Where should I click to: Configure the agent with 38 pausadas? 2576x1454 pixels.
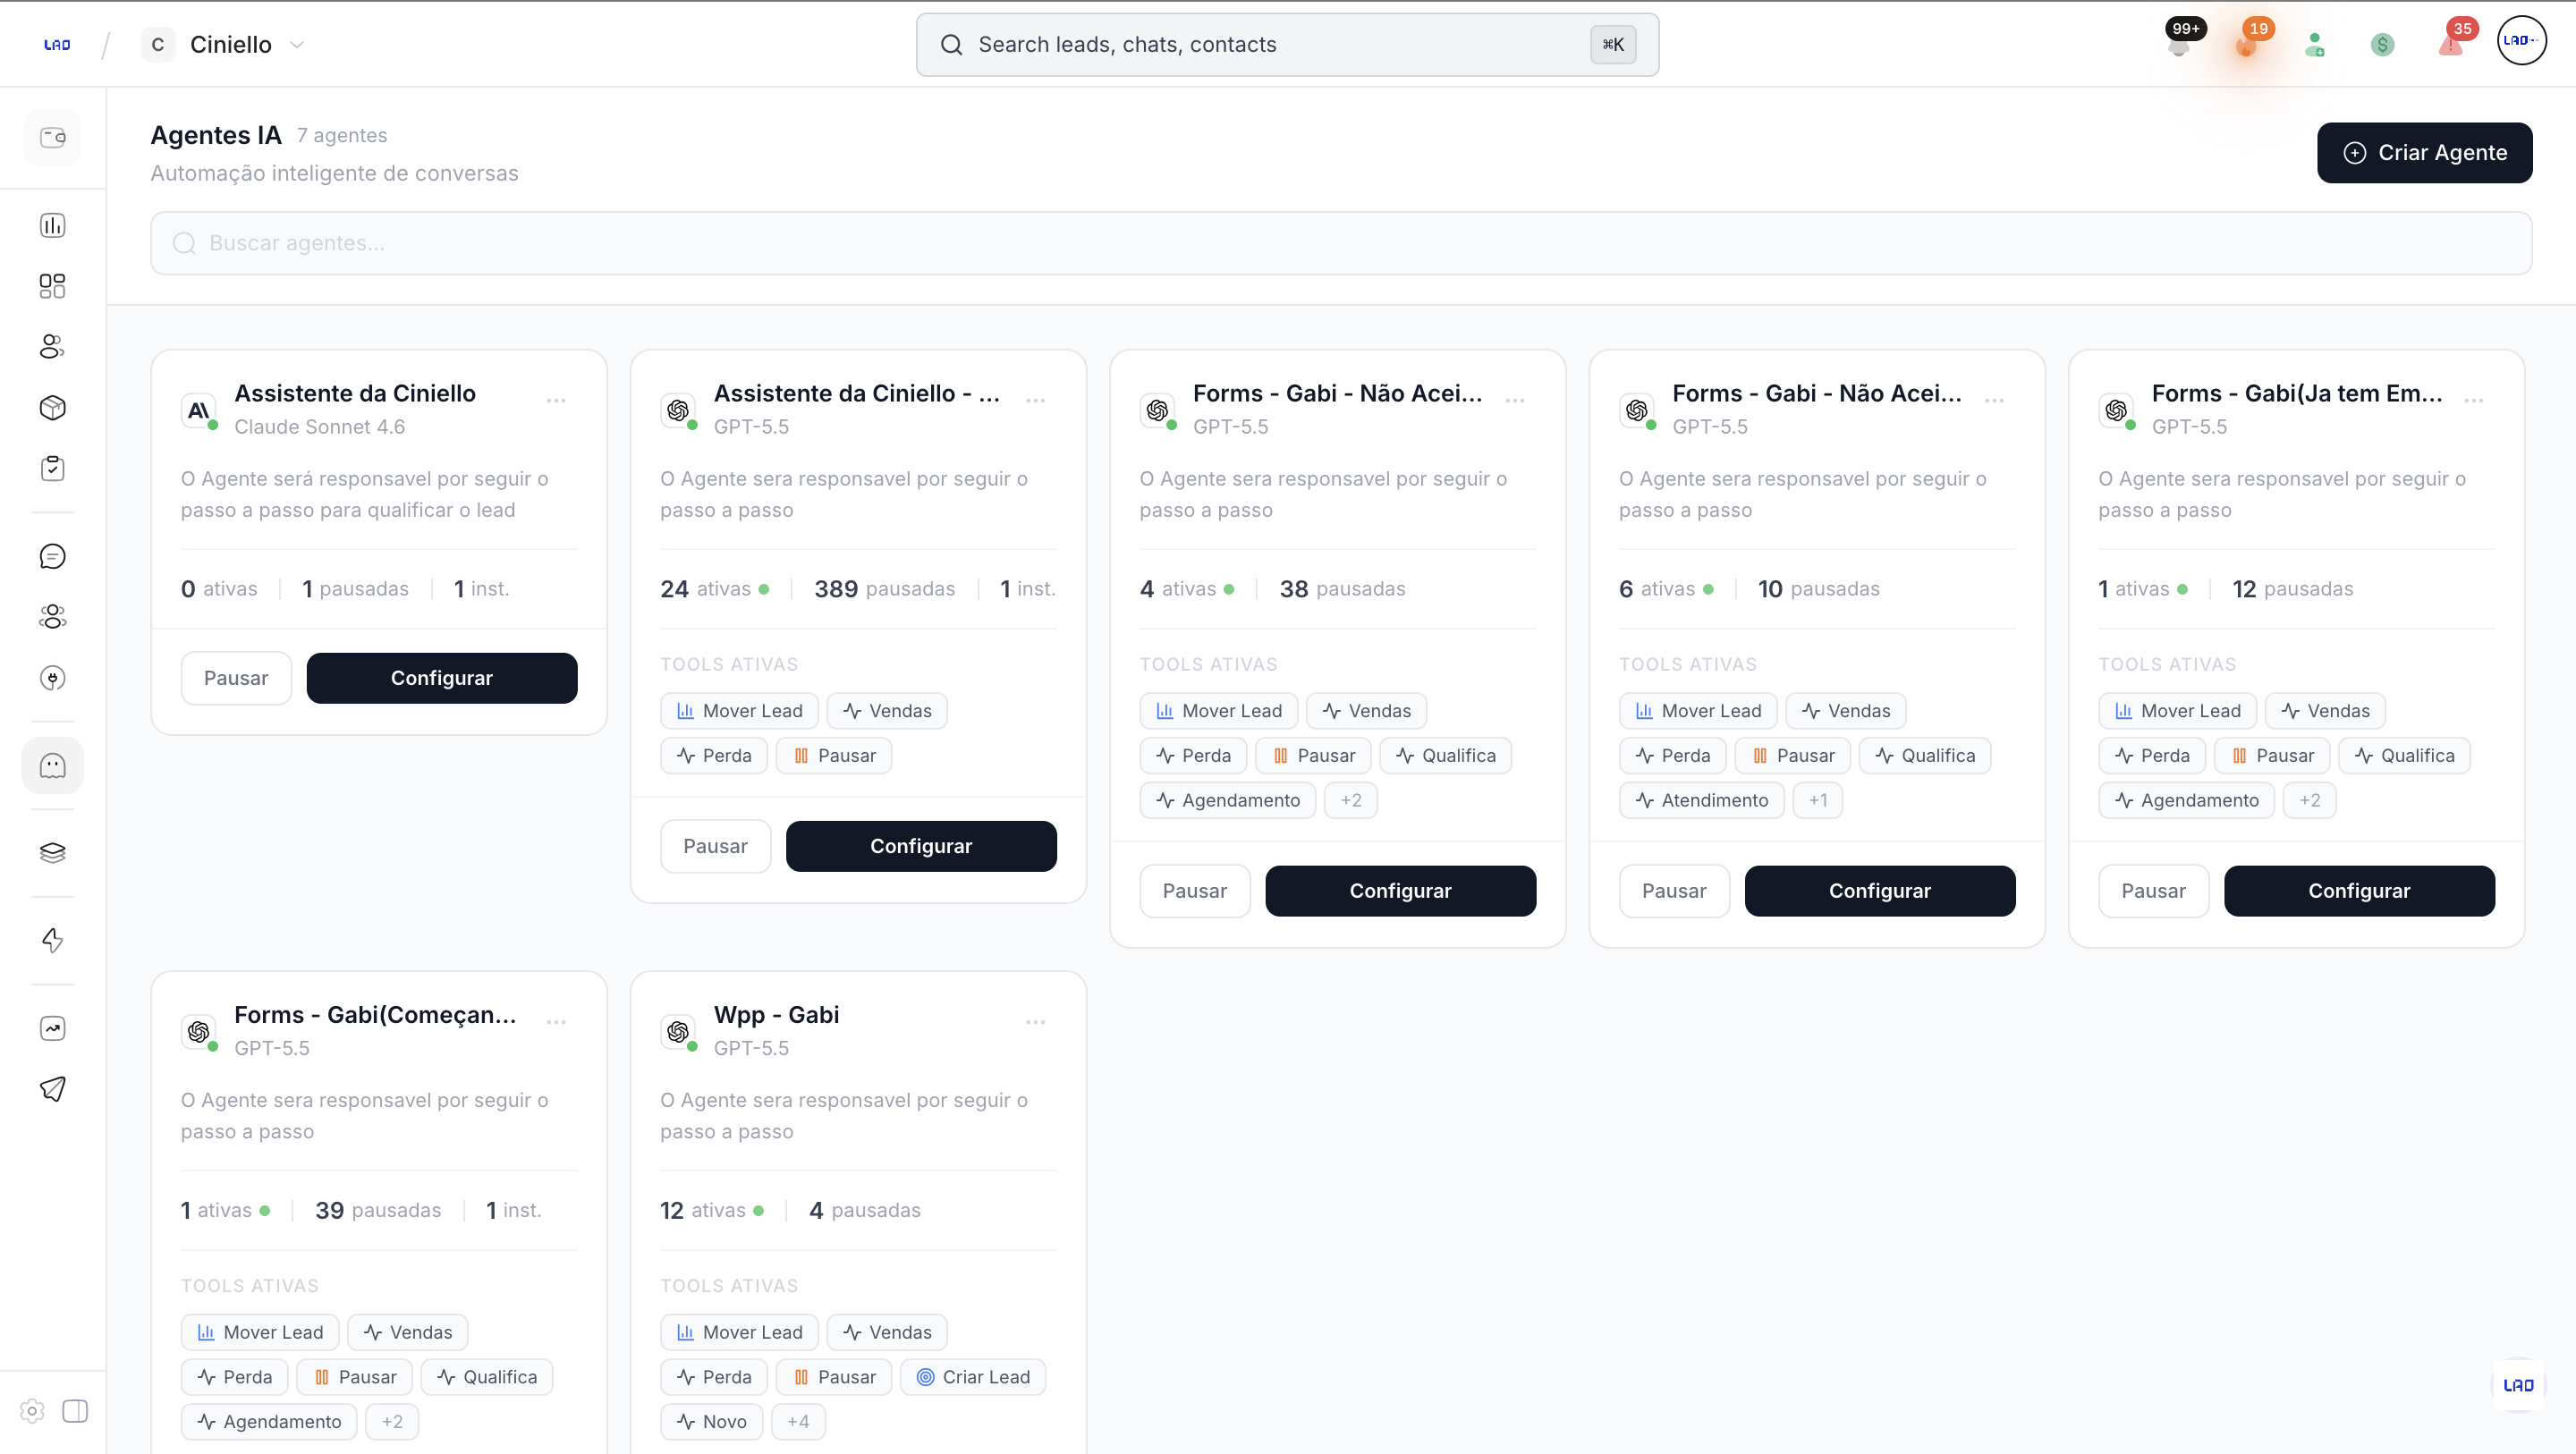pos(1400,891)
